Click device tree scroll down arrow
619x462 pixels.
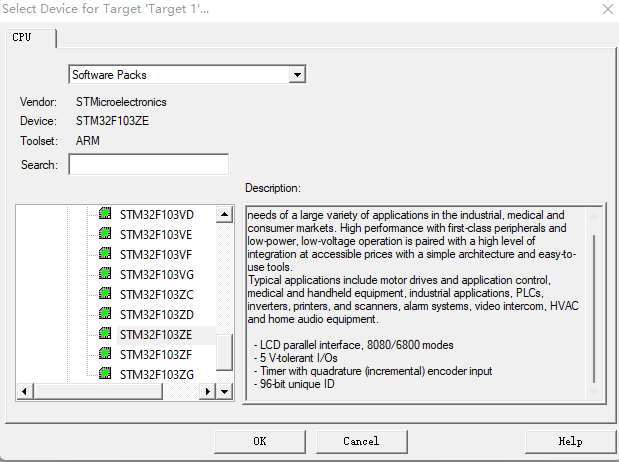coord(224,392)
